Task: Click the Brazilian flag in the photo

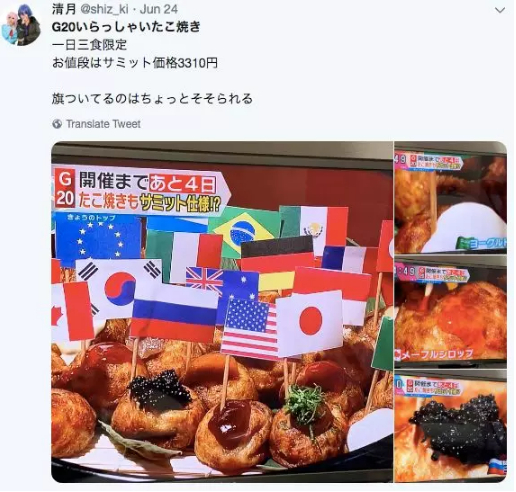Action: (243, 230)
